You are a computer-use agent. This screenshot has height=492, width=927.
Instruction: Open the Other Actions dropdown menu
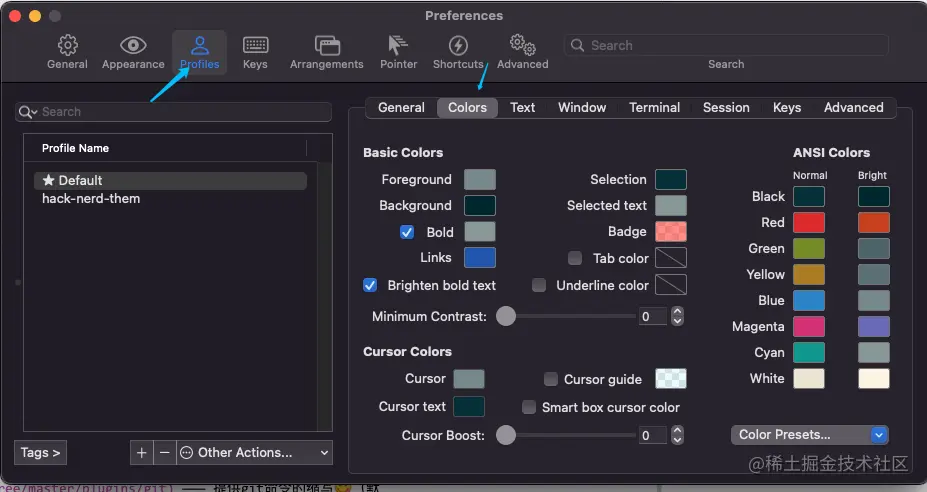[x=254, y=453]
